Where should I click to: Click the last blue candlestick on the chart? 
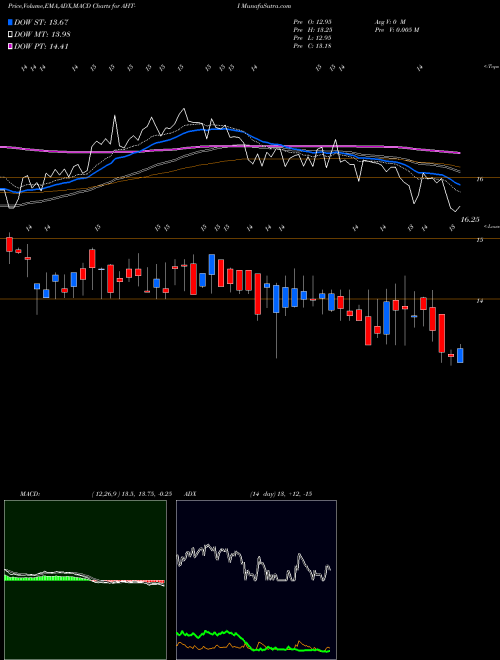coord(460,355)
